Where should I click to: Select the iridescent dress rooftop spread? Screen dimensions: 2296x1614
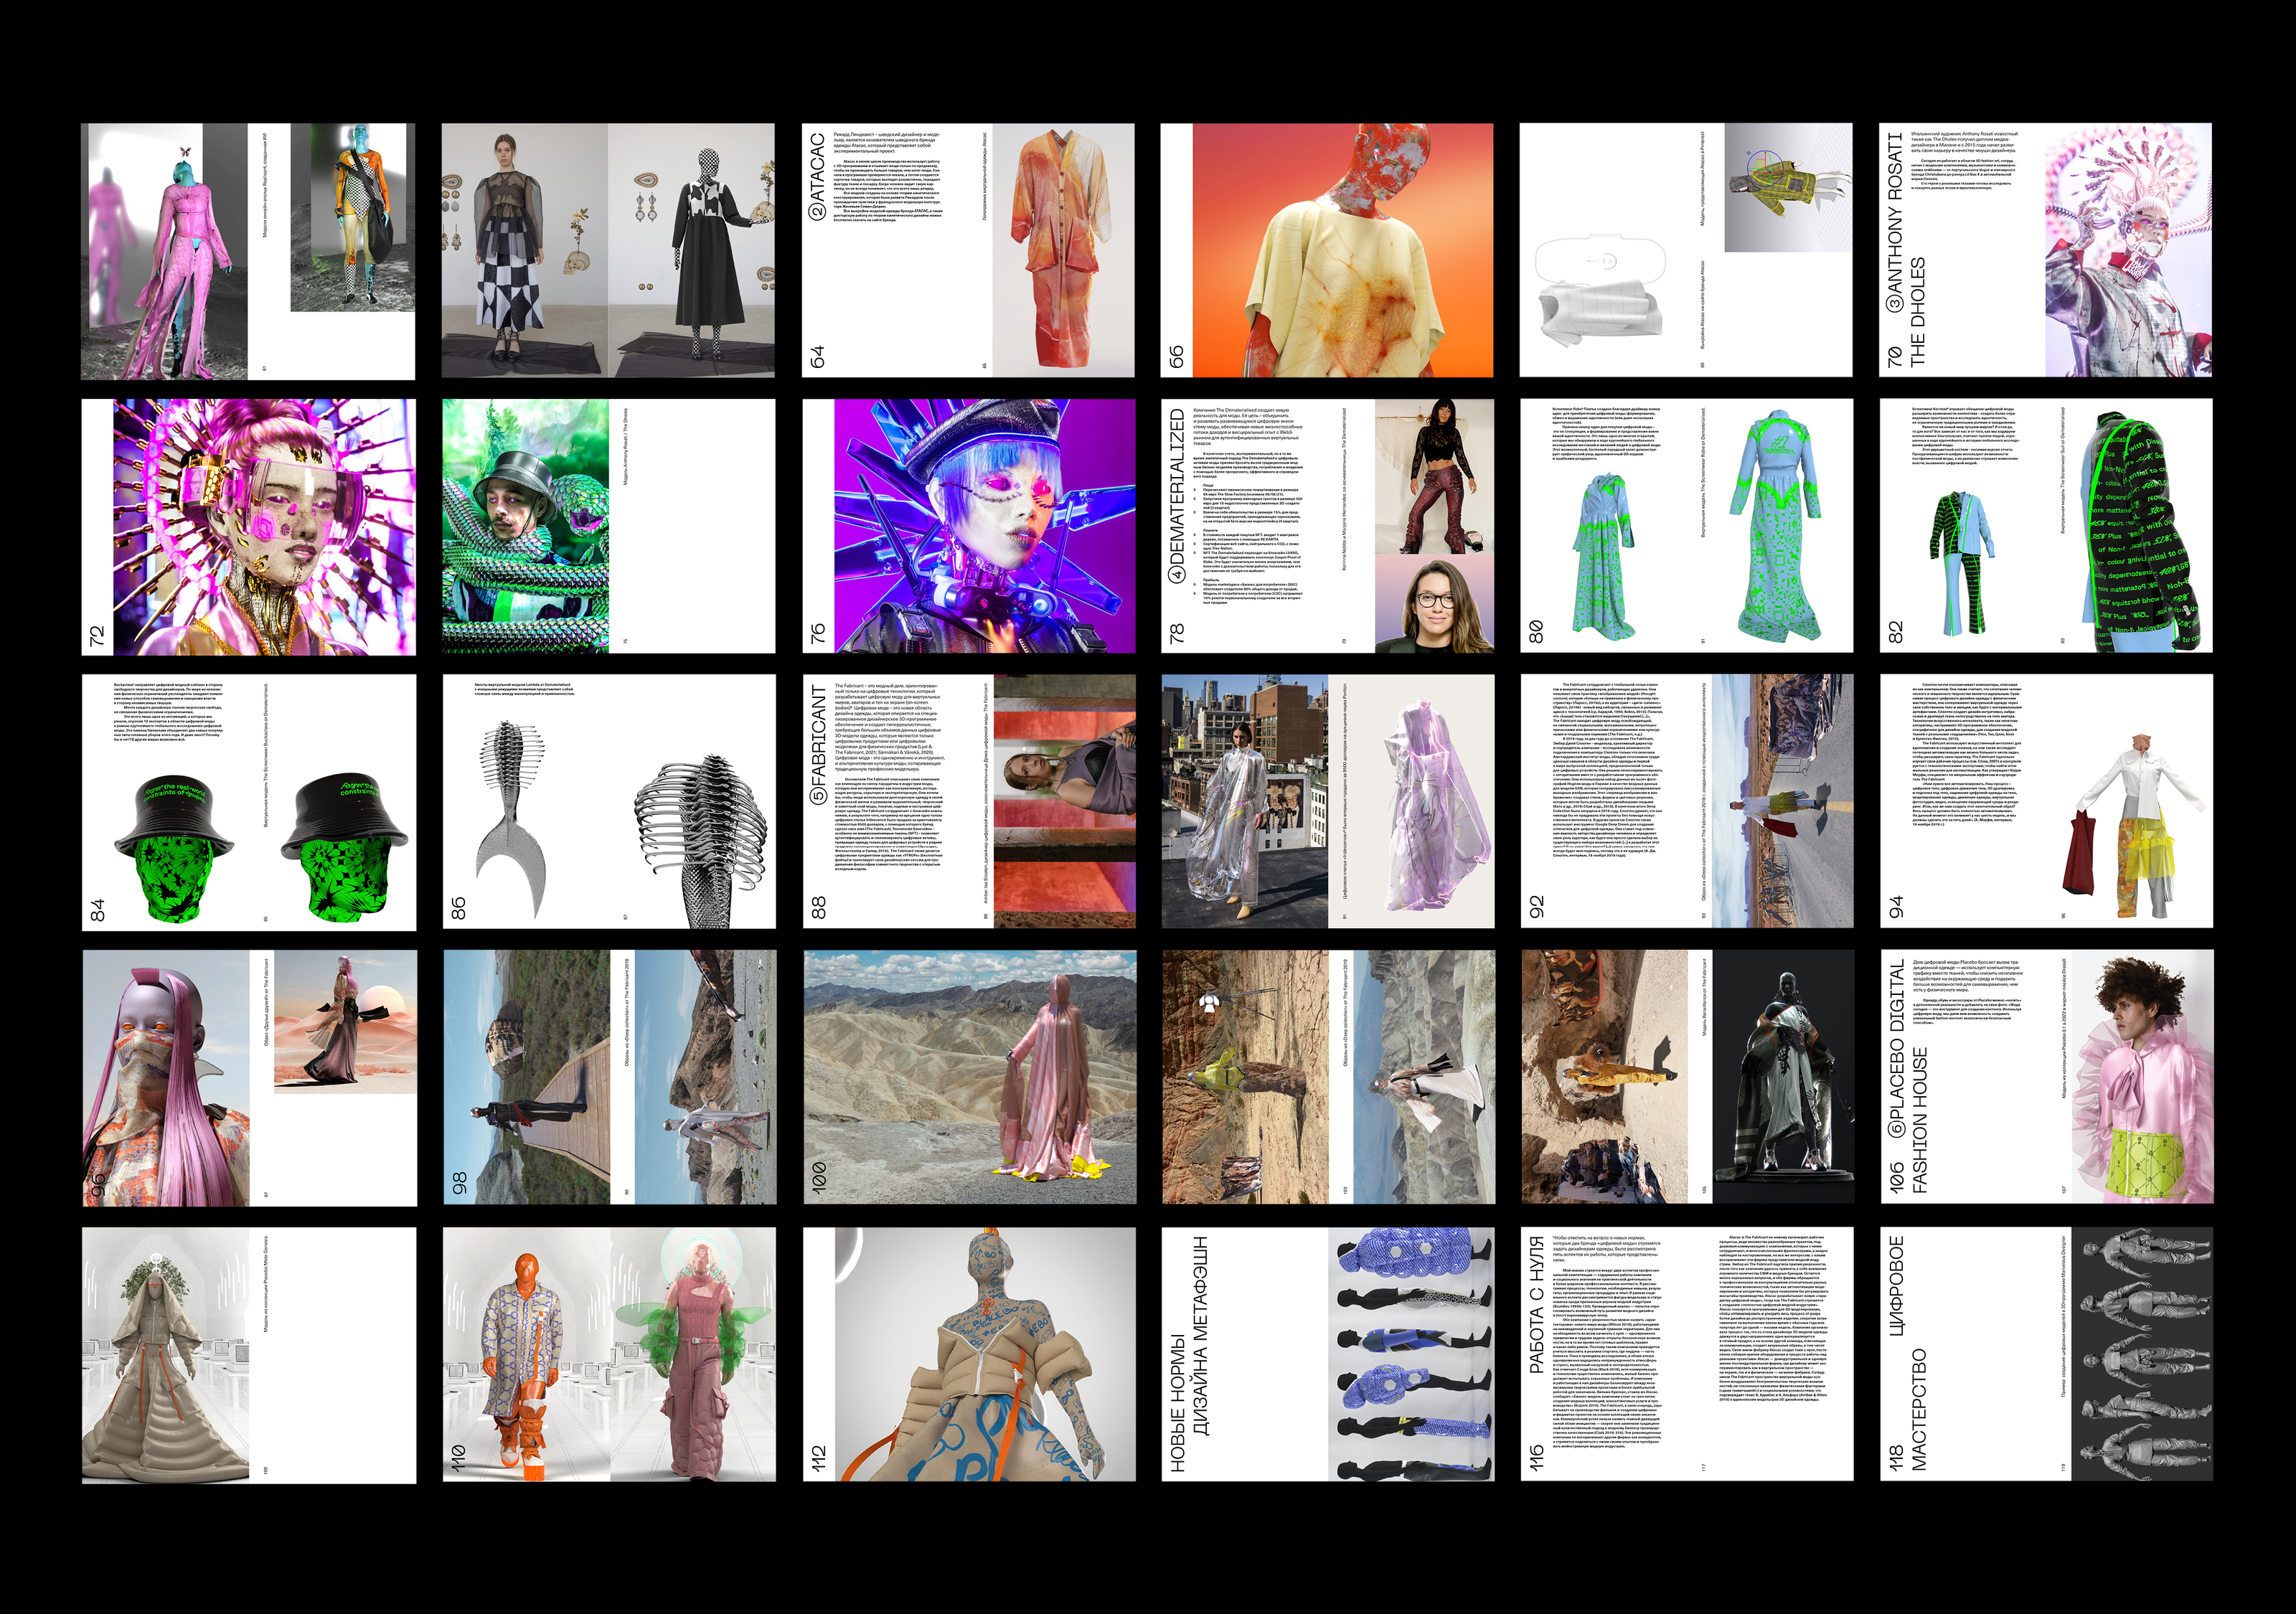[1327, 802]
